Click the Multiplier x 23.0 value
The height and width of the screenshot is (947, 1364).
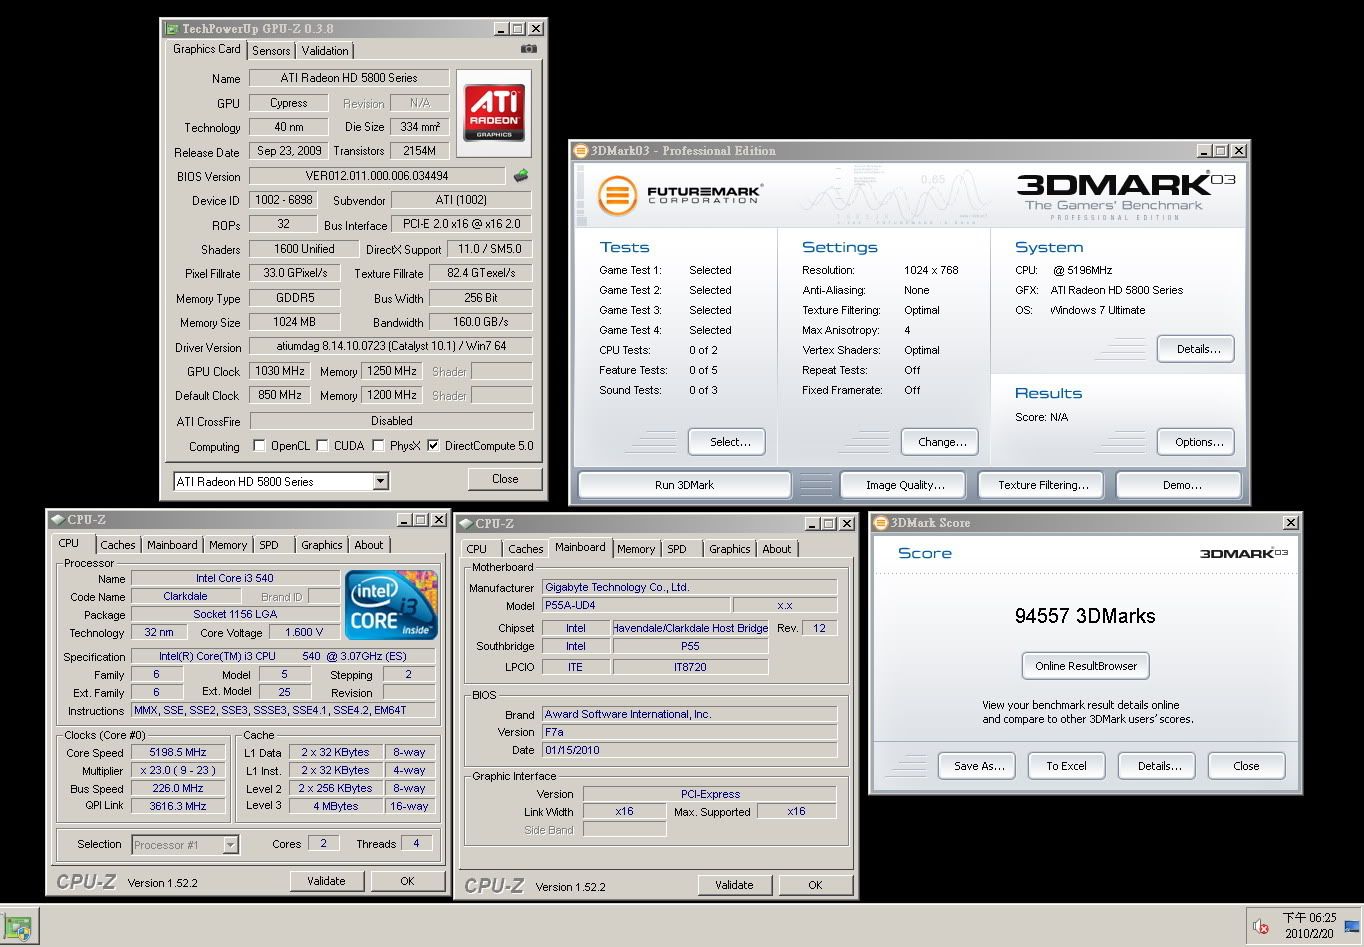pyautogui.click(x=178, y=771)
